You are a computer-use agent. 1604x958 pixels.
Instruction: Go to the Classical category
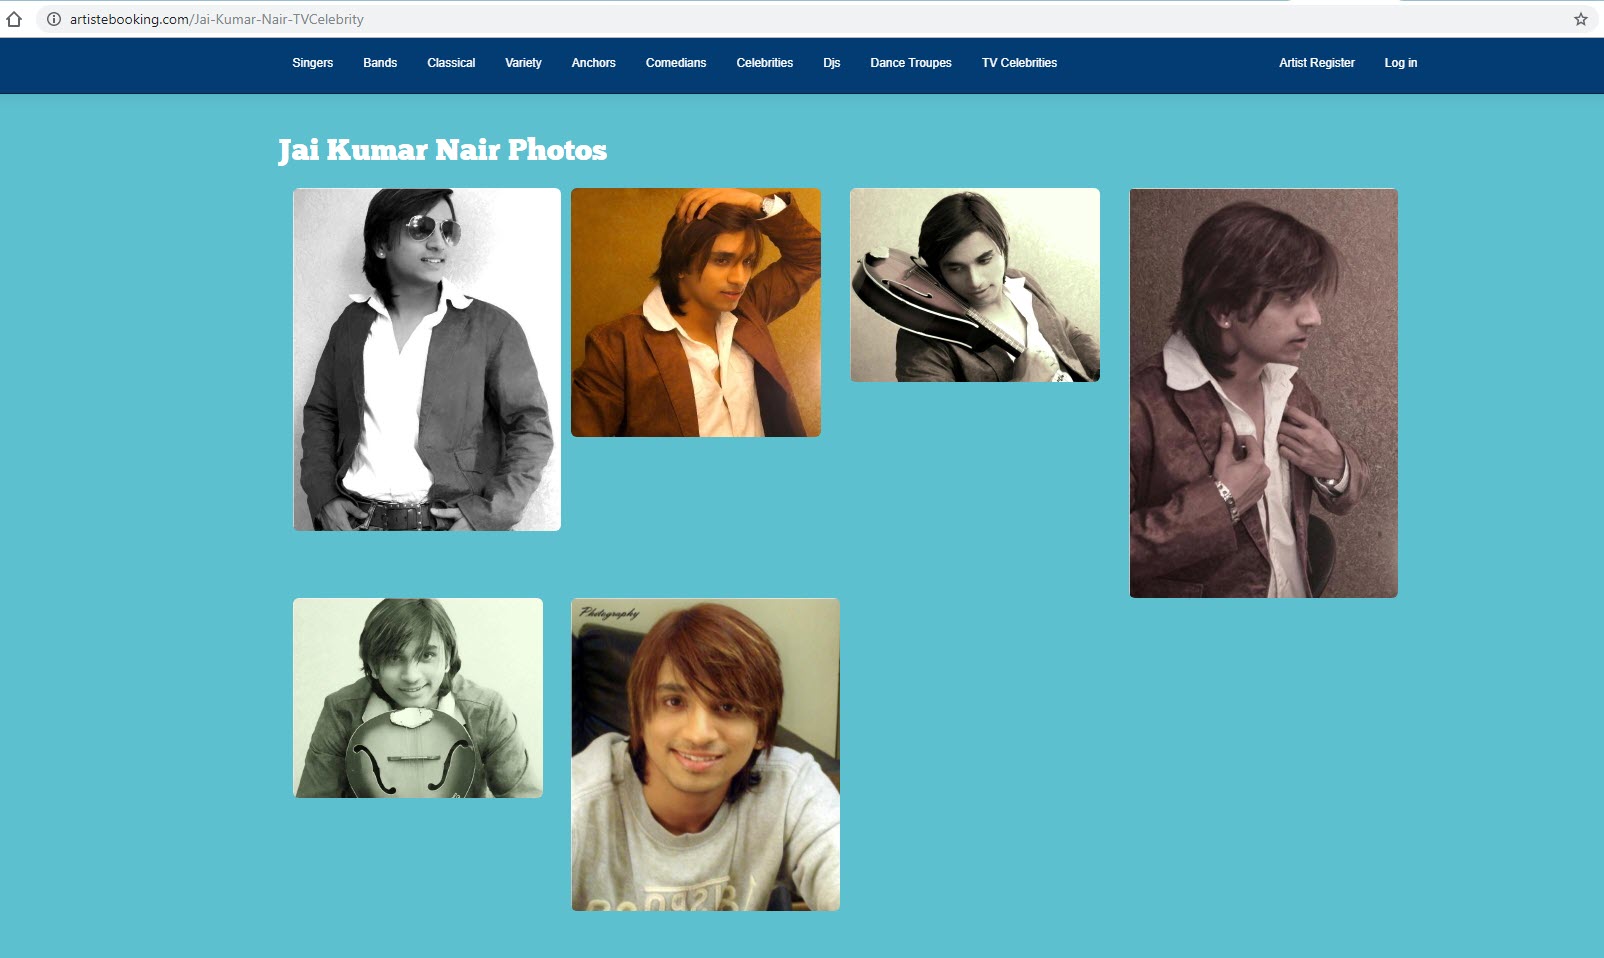(x=451, y=63)
